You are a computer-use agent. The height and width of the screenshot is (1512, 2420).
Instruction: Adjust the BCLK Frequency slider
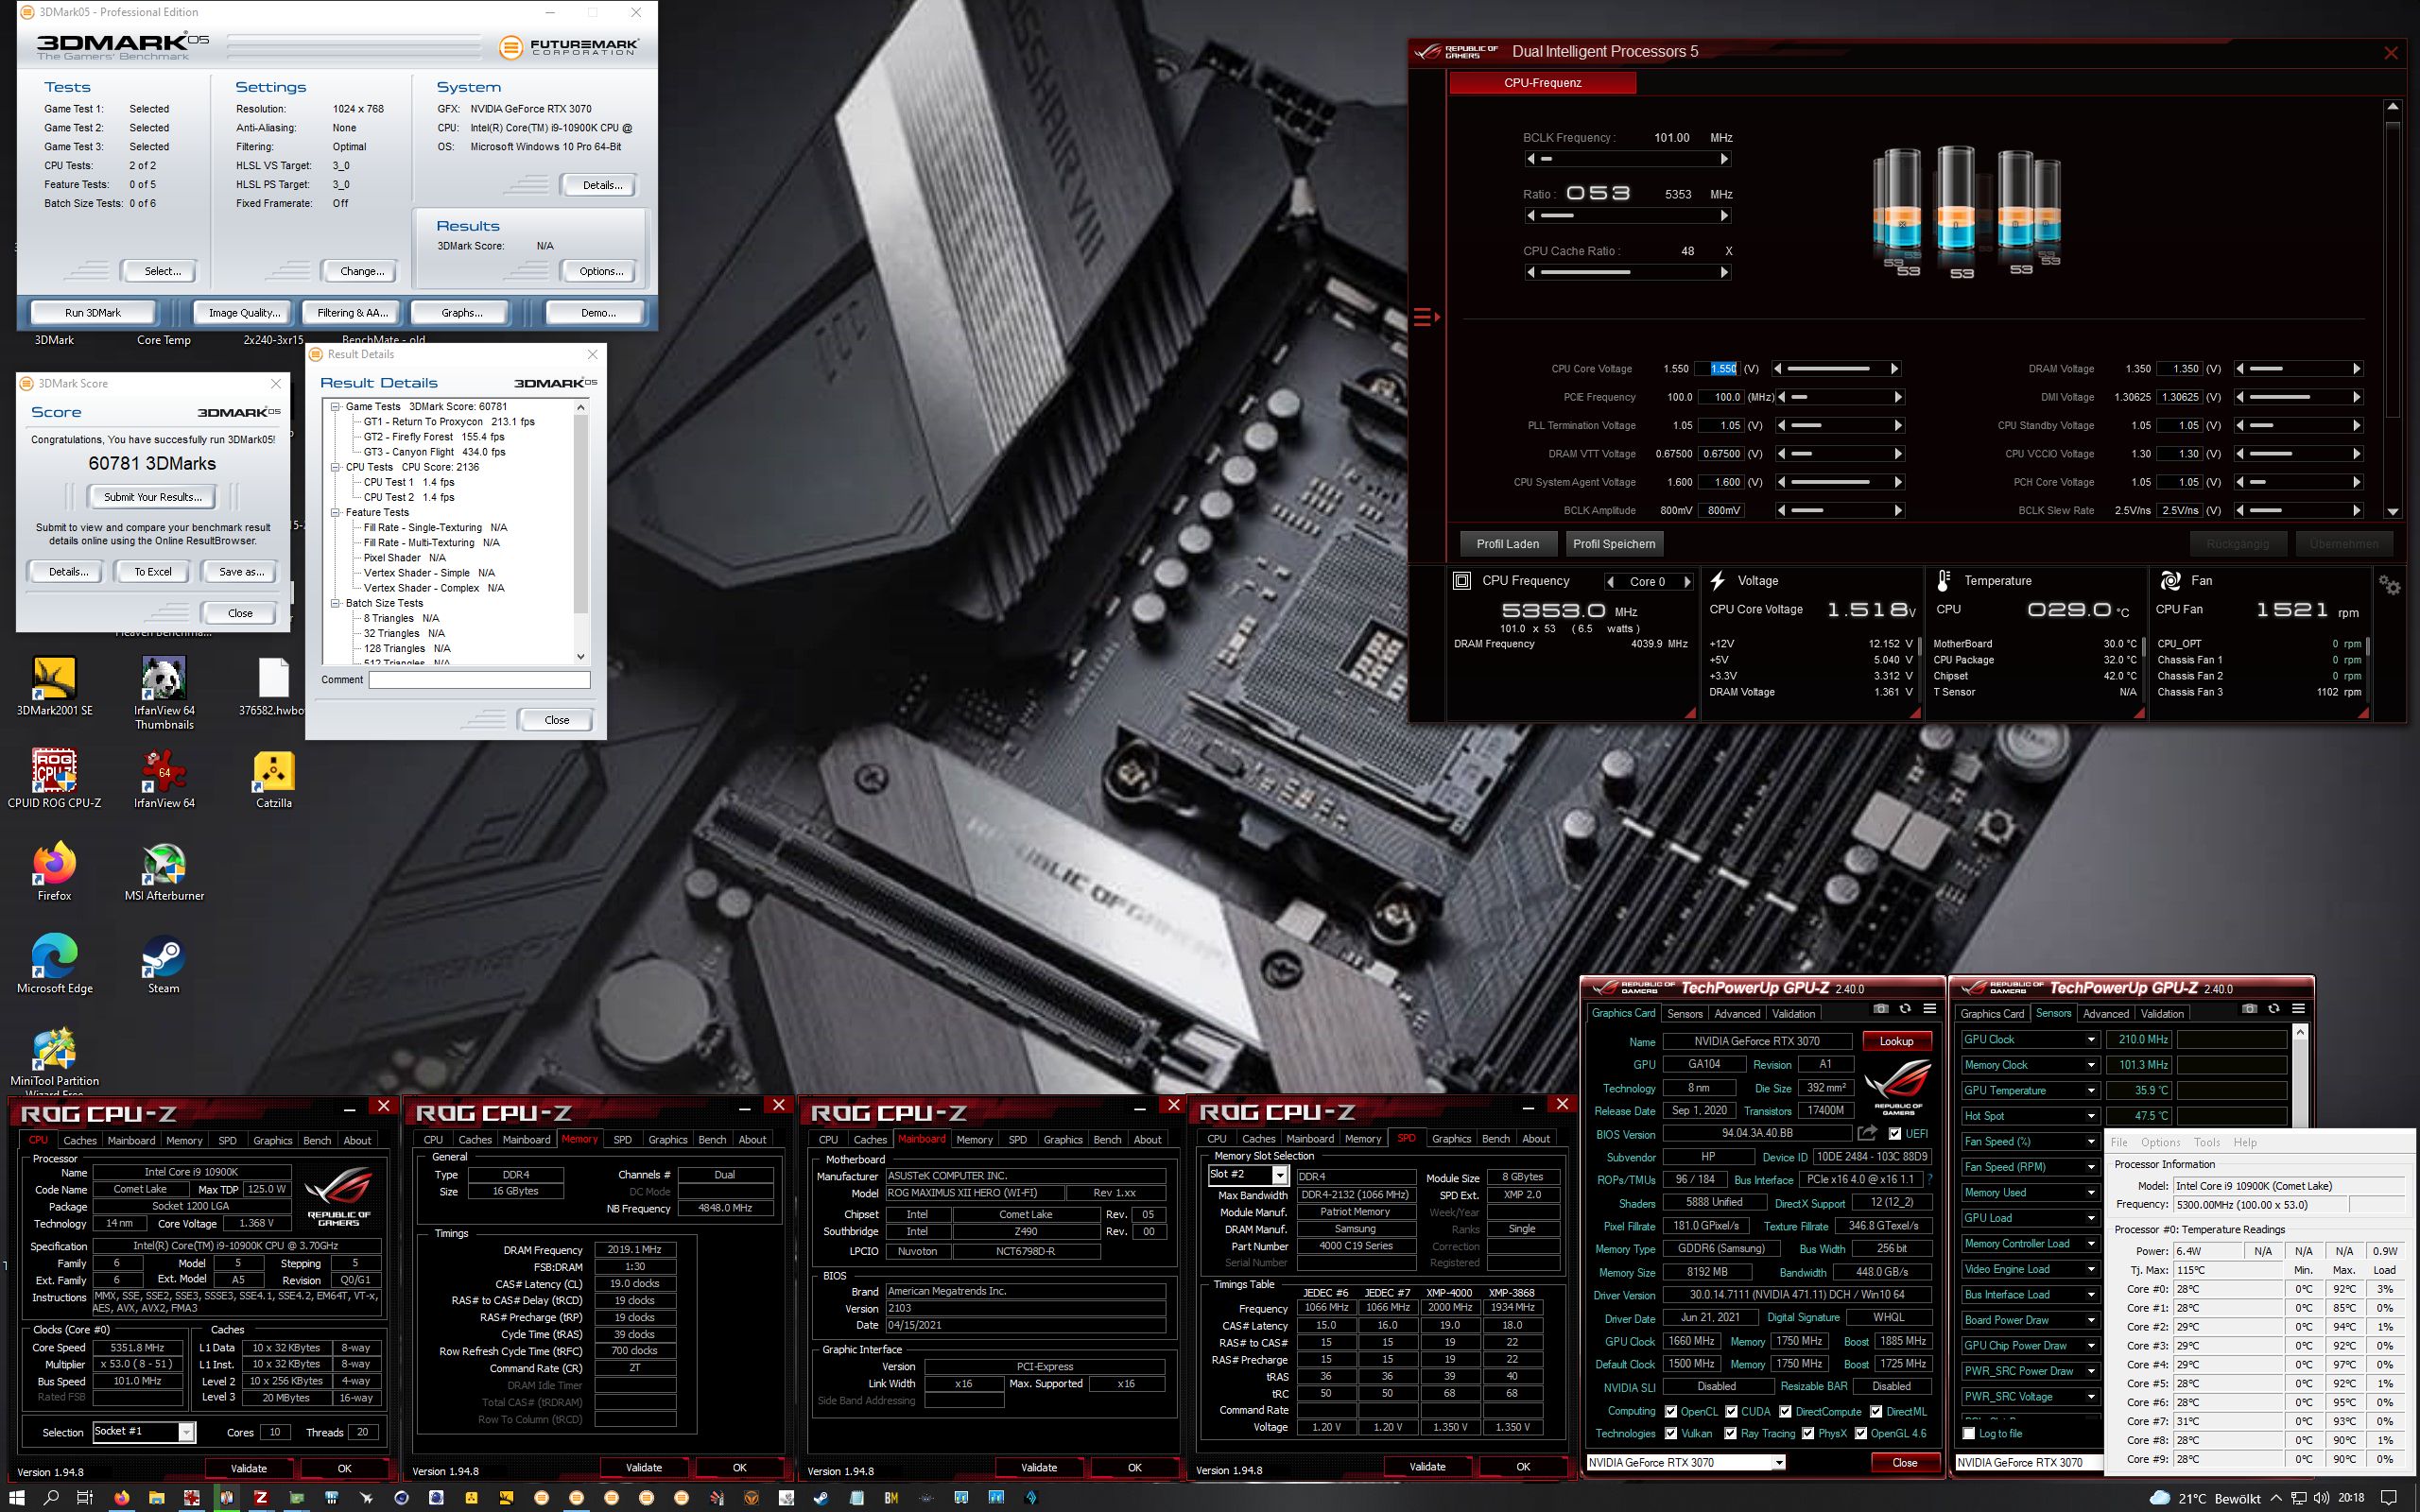(x=1628, y=159)
